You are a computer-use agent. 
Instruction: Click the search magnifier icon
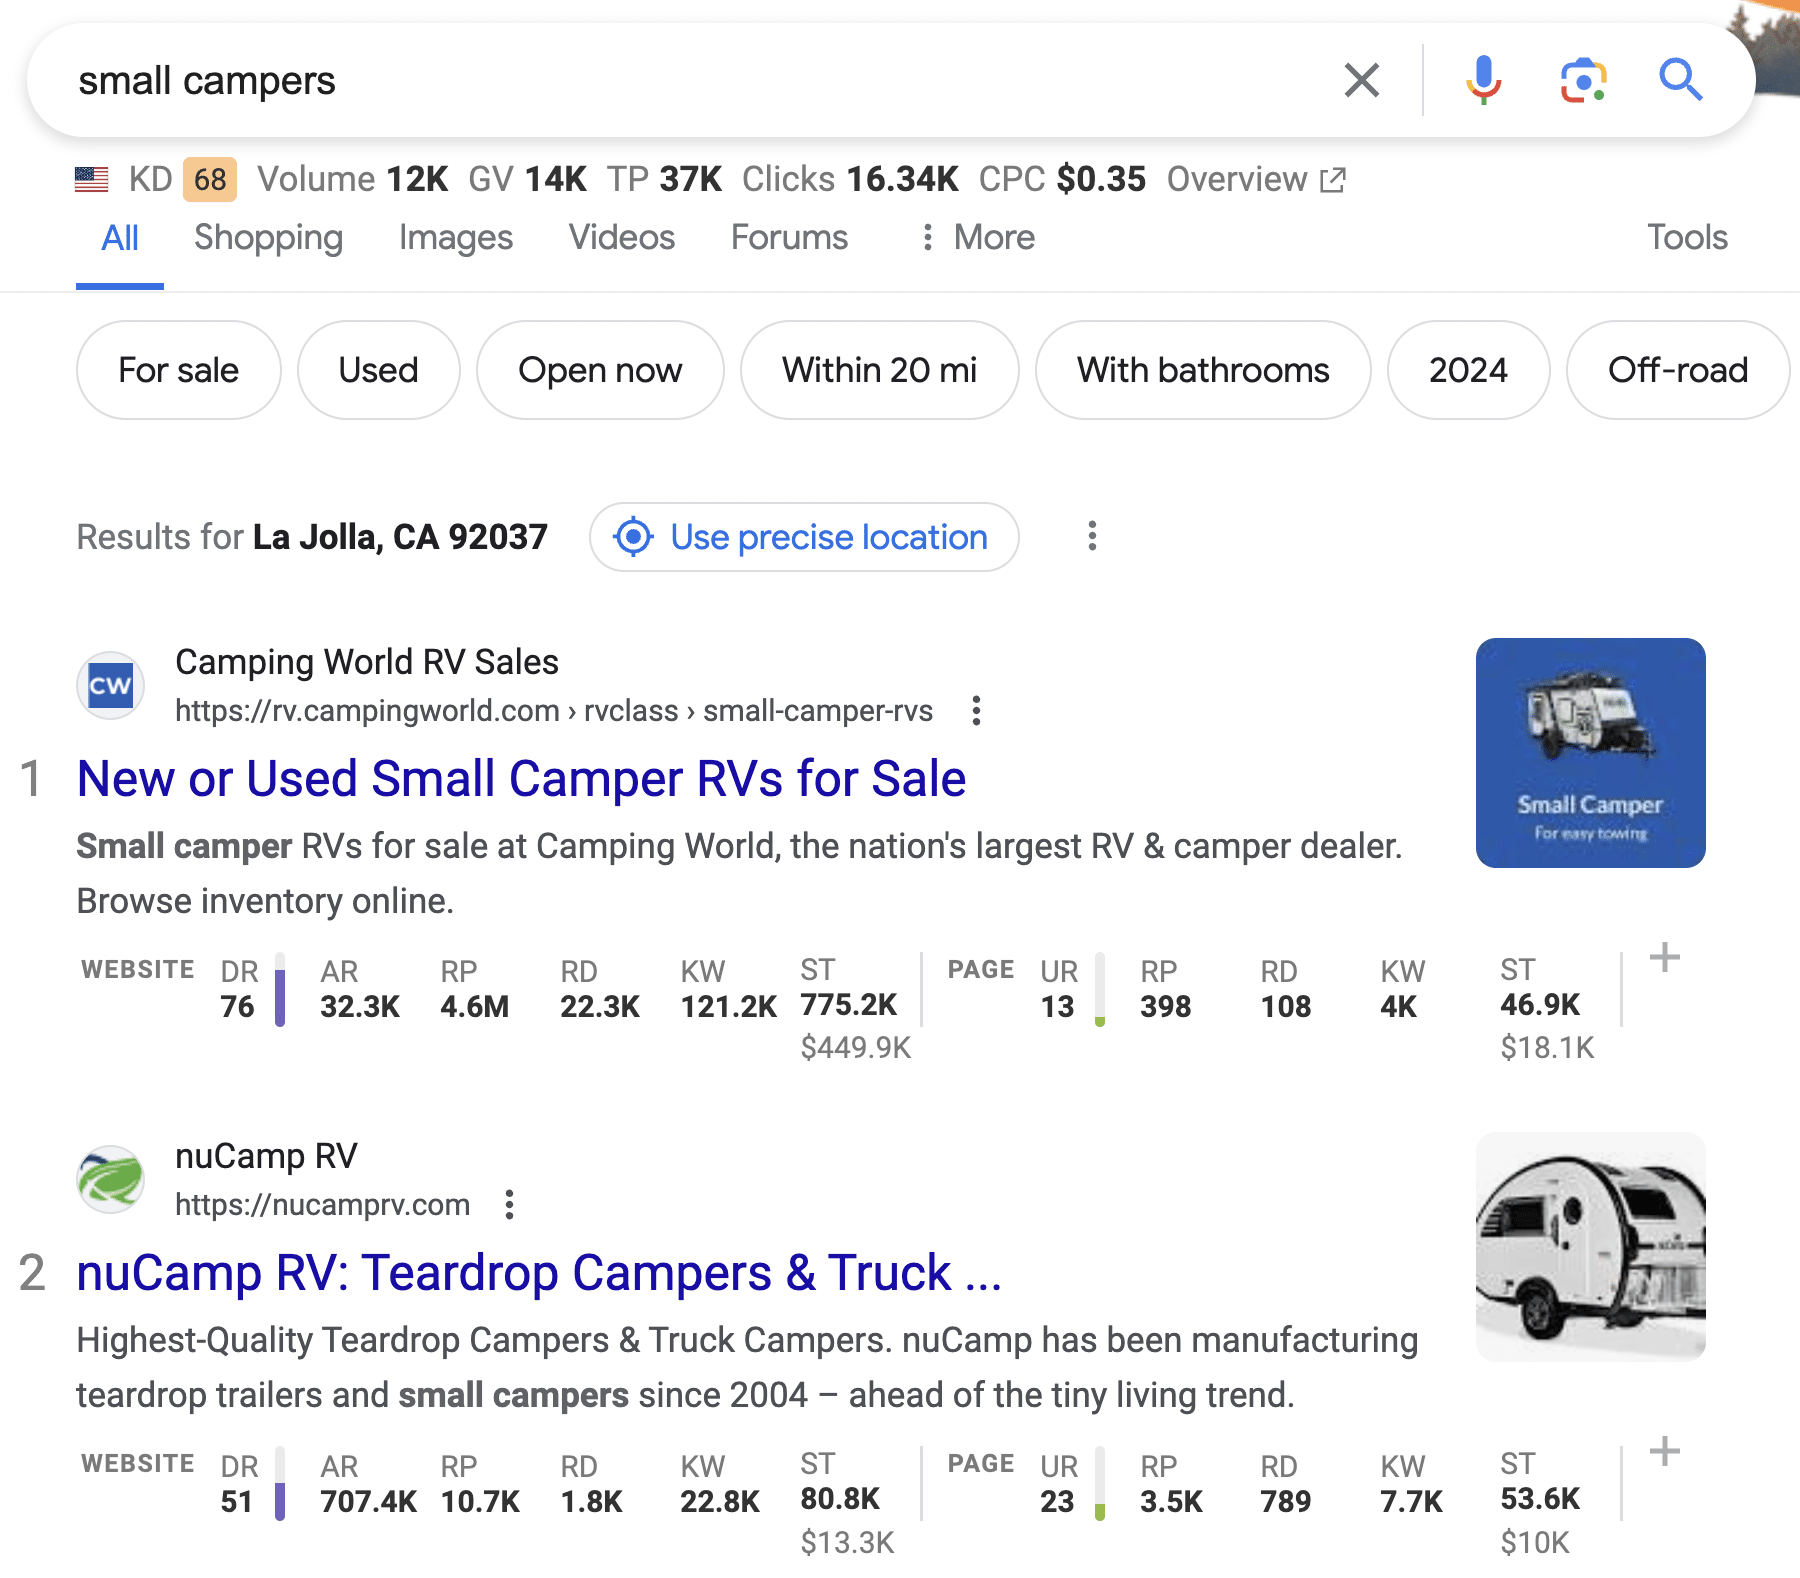(x=1679, y=79)
